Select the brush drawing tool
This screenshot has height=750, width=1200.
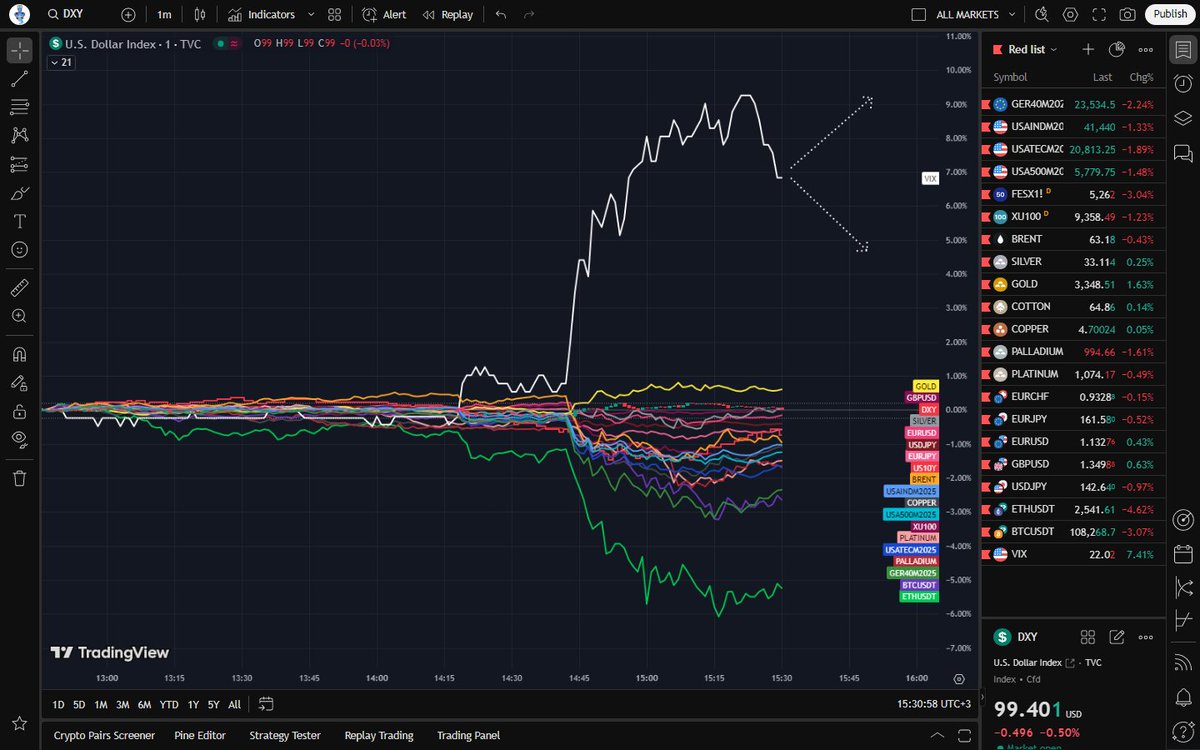tap(20, 193)
